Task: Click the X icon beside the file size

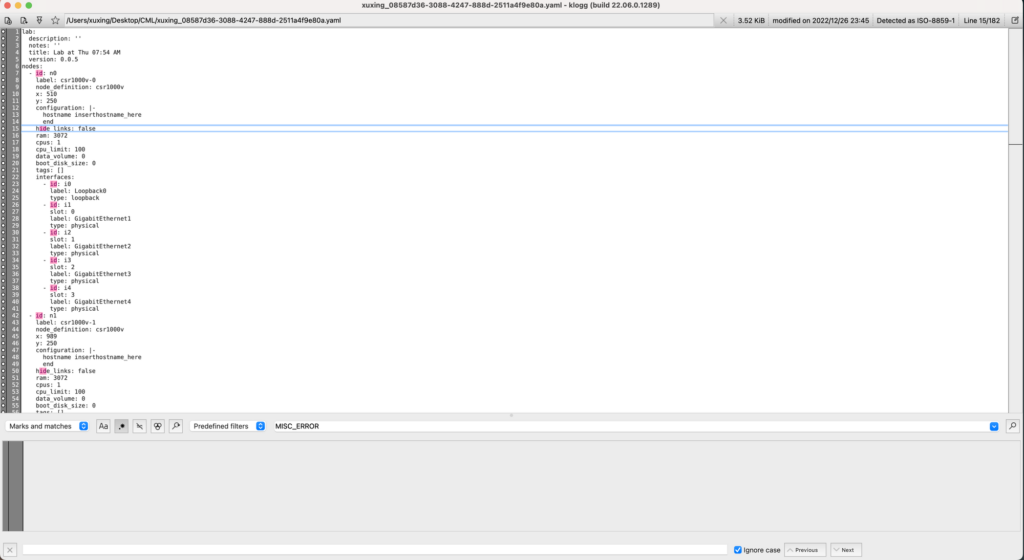Action: pos(723,20)
